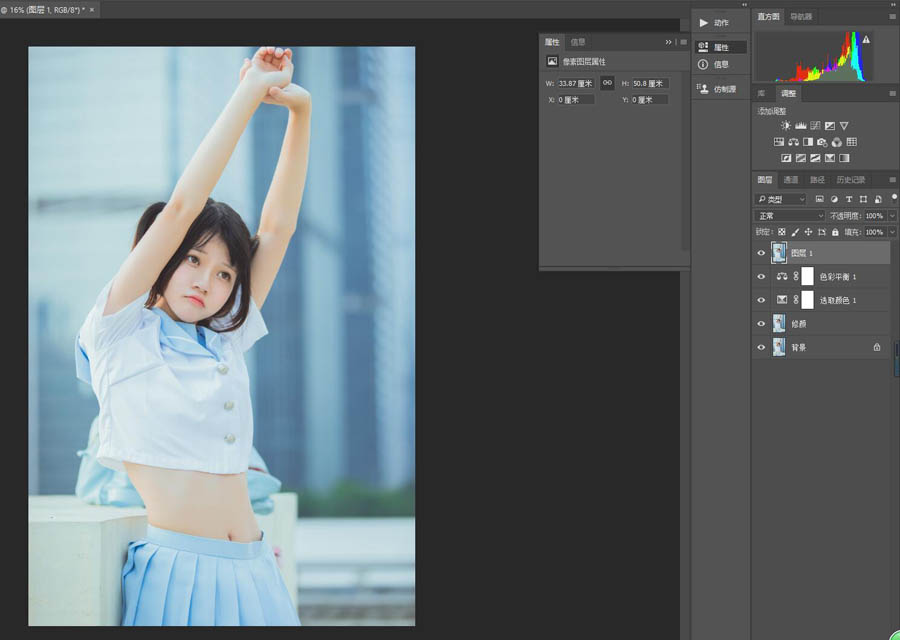Hide the 背景 layer
This screenshot has height=640, width=900.
[x=761, y=347]
